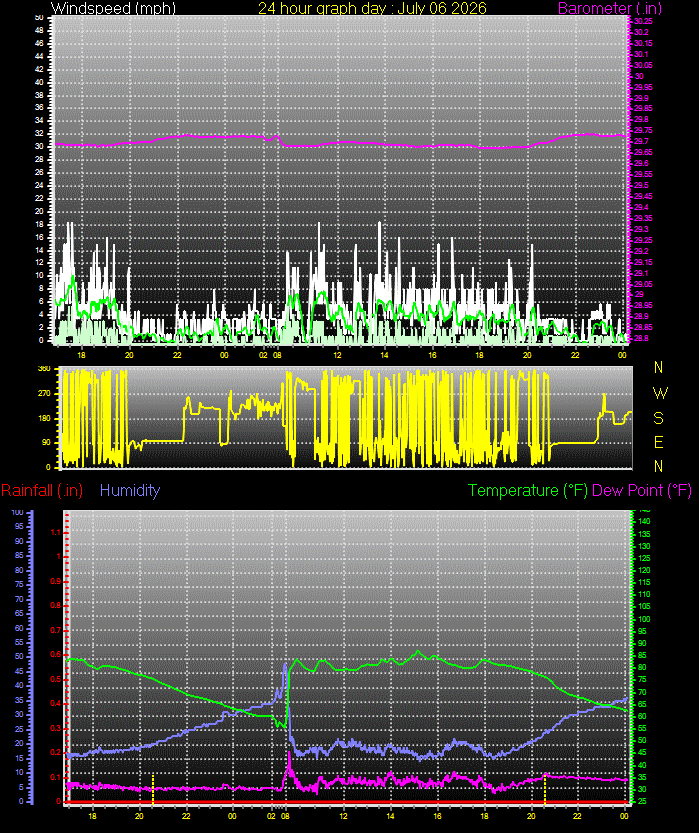Click "180" on the wind direction axis
Screen dimensions: 699x833
tap(45, 418)
